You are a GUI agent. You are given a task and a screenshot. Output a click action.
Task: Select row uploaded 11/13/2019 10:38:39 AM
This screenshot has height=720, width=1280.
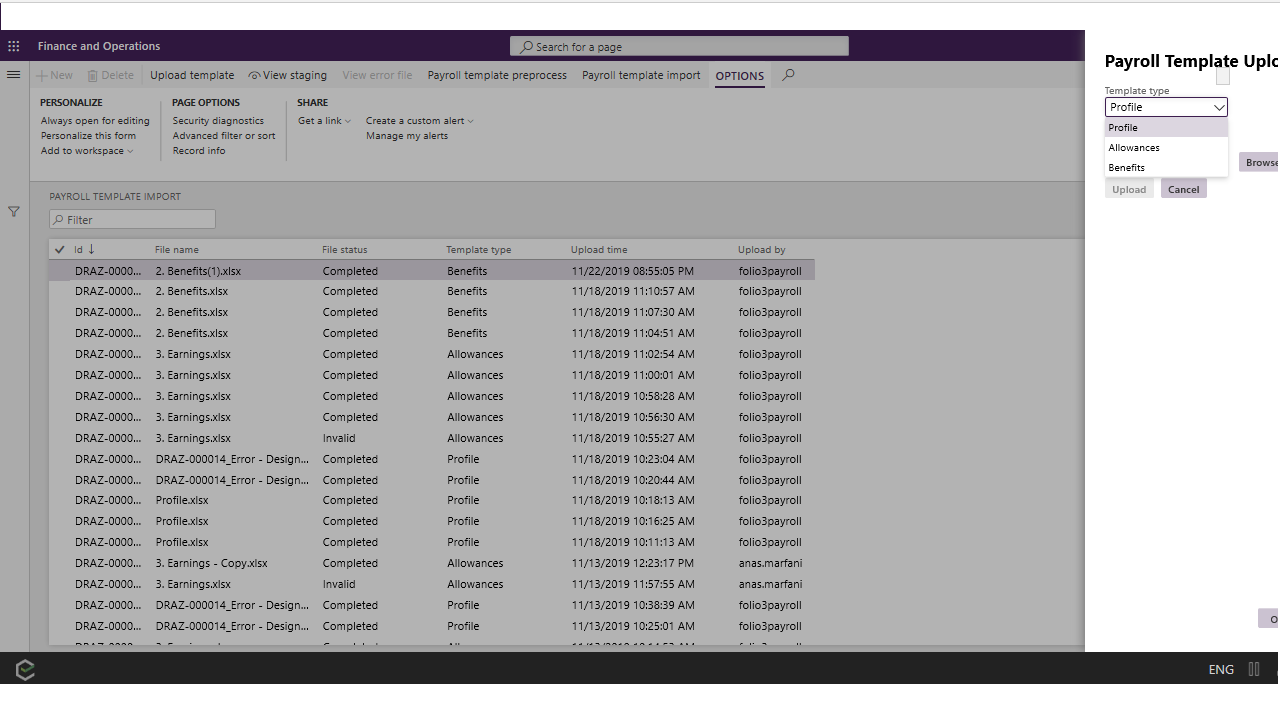[x=432, y=605]
